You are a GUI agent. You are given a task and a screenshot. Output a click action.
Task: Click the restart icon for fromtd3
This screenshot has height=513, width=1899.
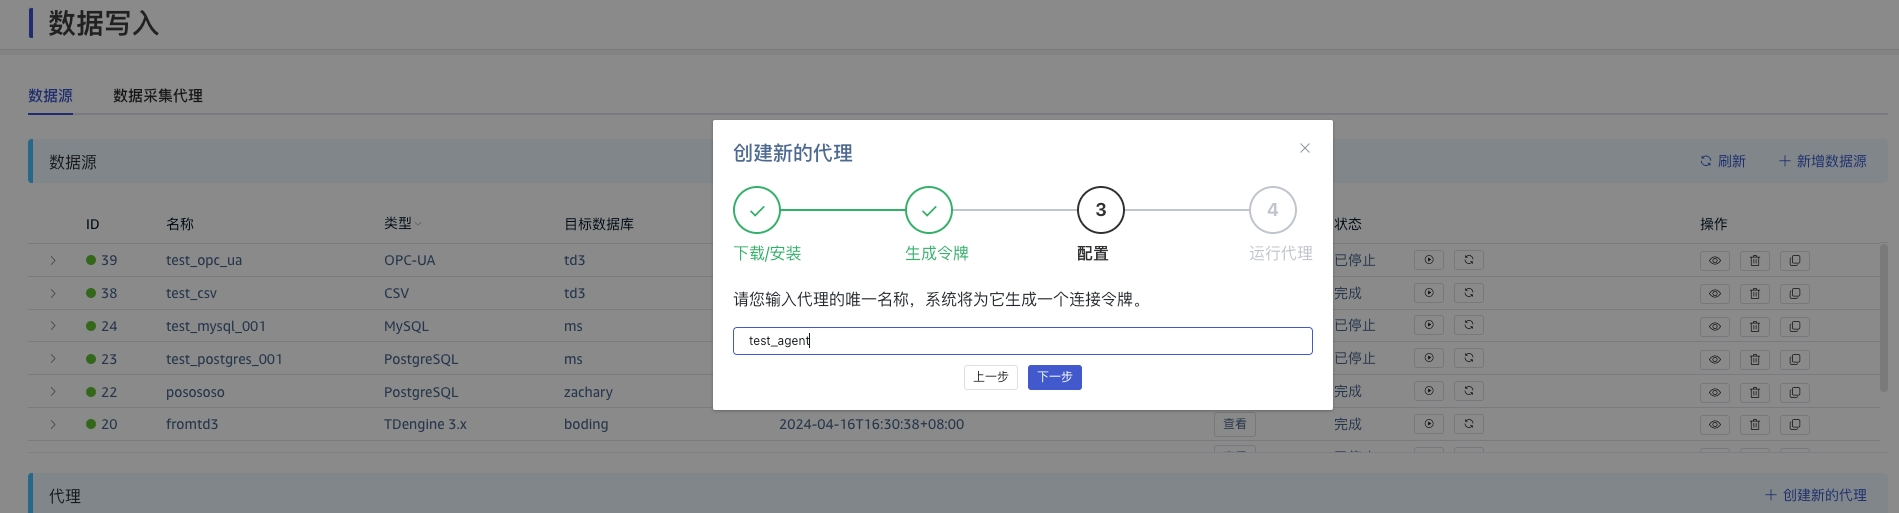[1468, 424]
